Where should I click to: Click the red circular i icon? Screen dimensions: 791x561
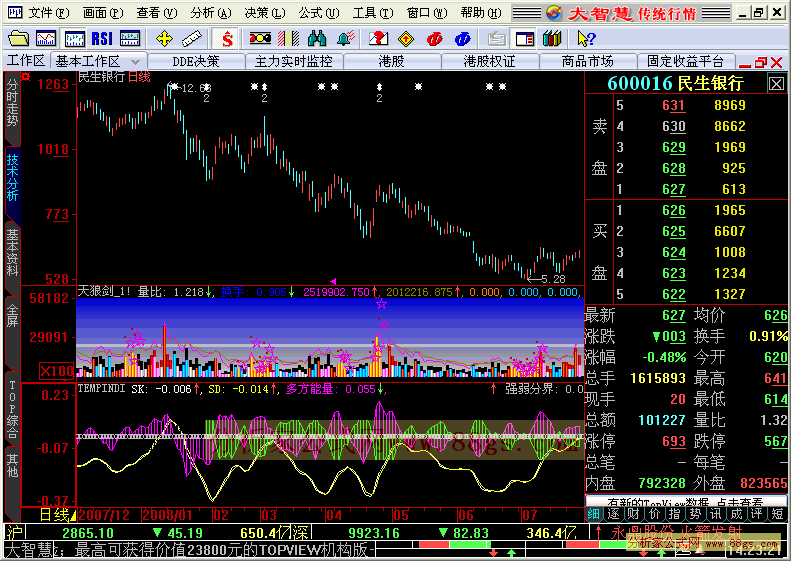pos(434,38)
